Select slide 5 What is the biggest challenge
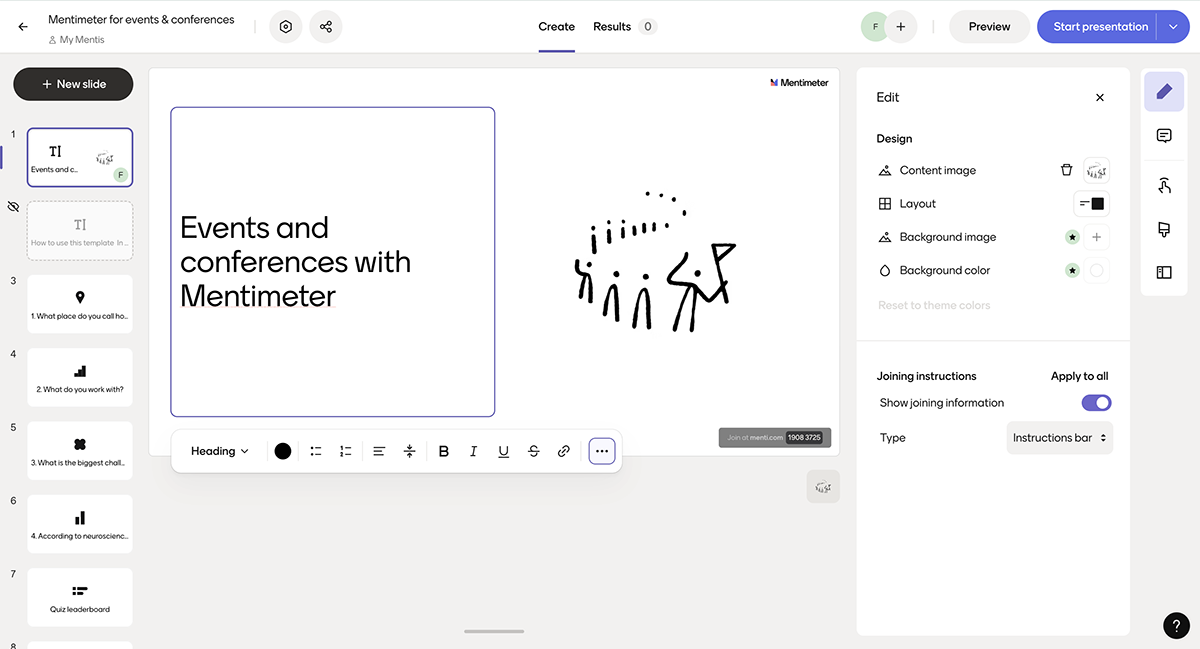 coord(80,451)
